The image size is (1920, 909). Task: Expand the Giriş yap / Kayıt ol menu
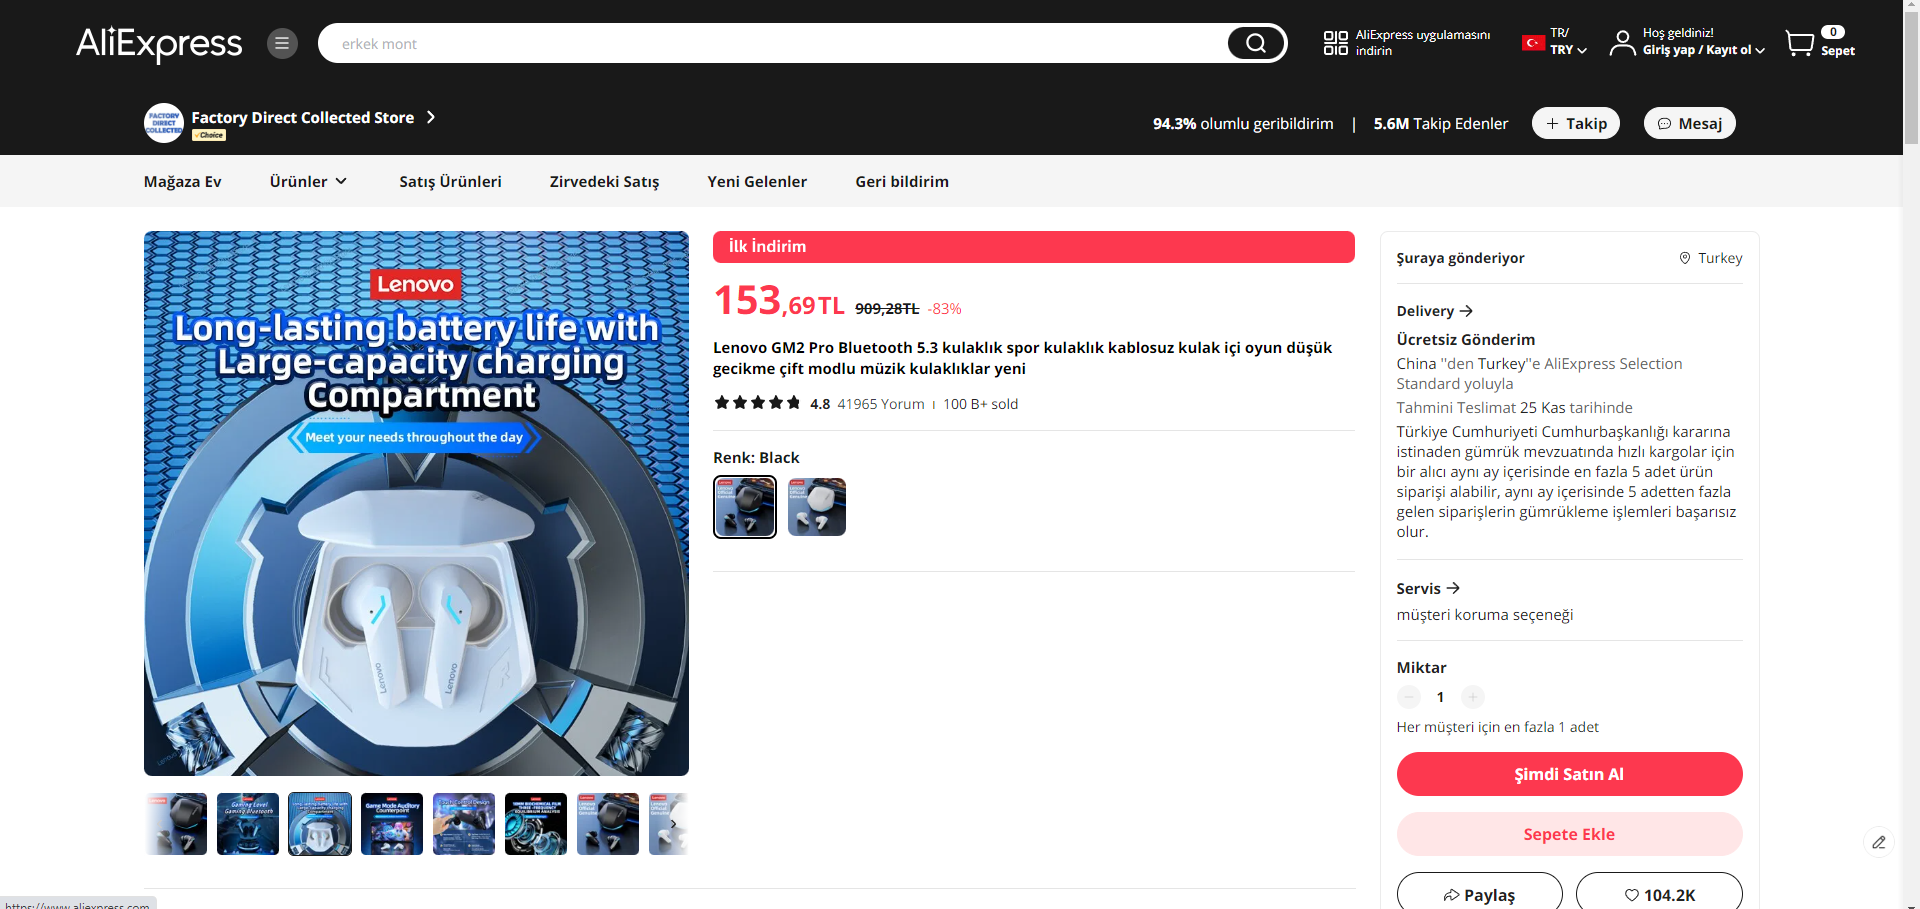pos(1704,50)
